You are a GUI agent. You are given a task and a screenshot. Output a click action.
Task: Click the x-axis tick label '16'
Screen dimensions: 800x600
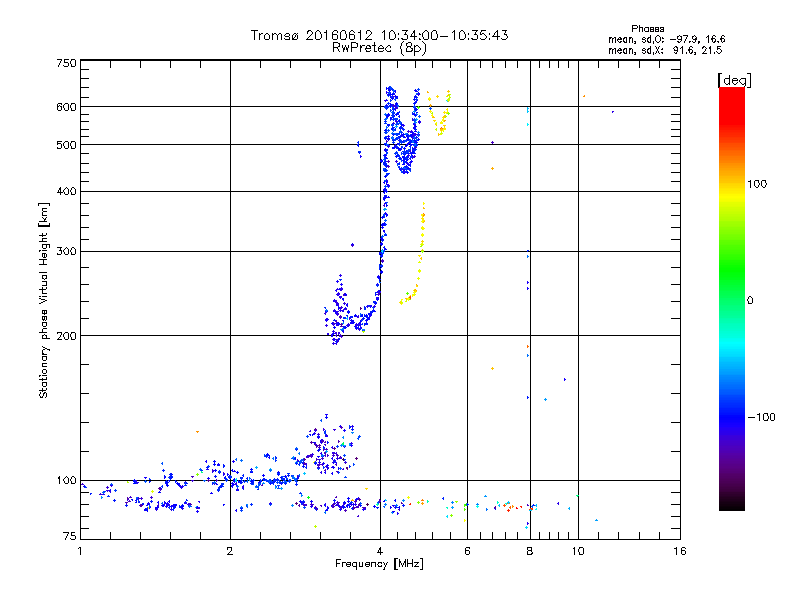tap(680, 551)
